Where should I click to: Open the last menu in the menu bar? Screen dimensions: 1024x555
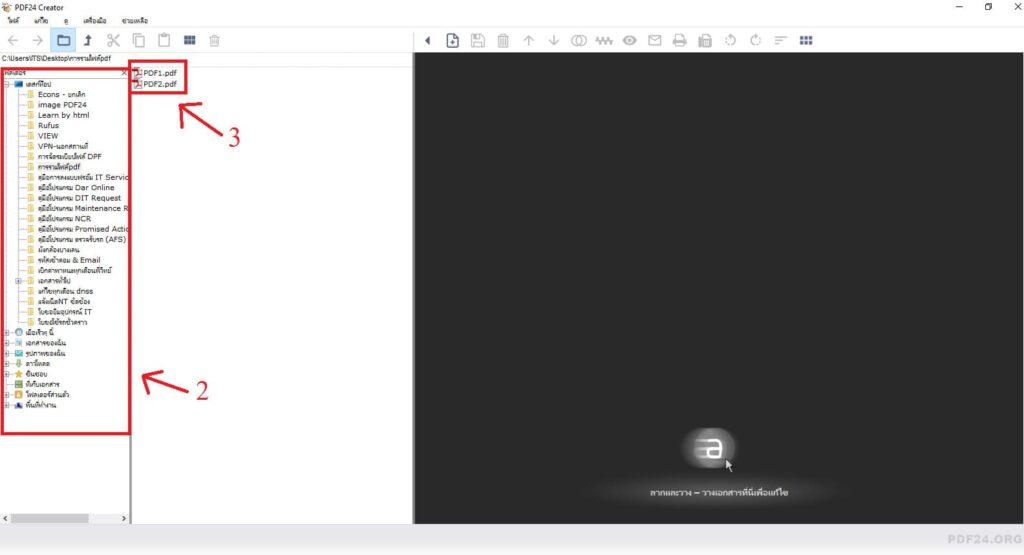137,20
